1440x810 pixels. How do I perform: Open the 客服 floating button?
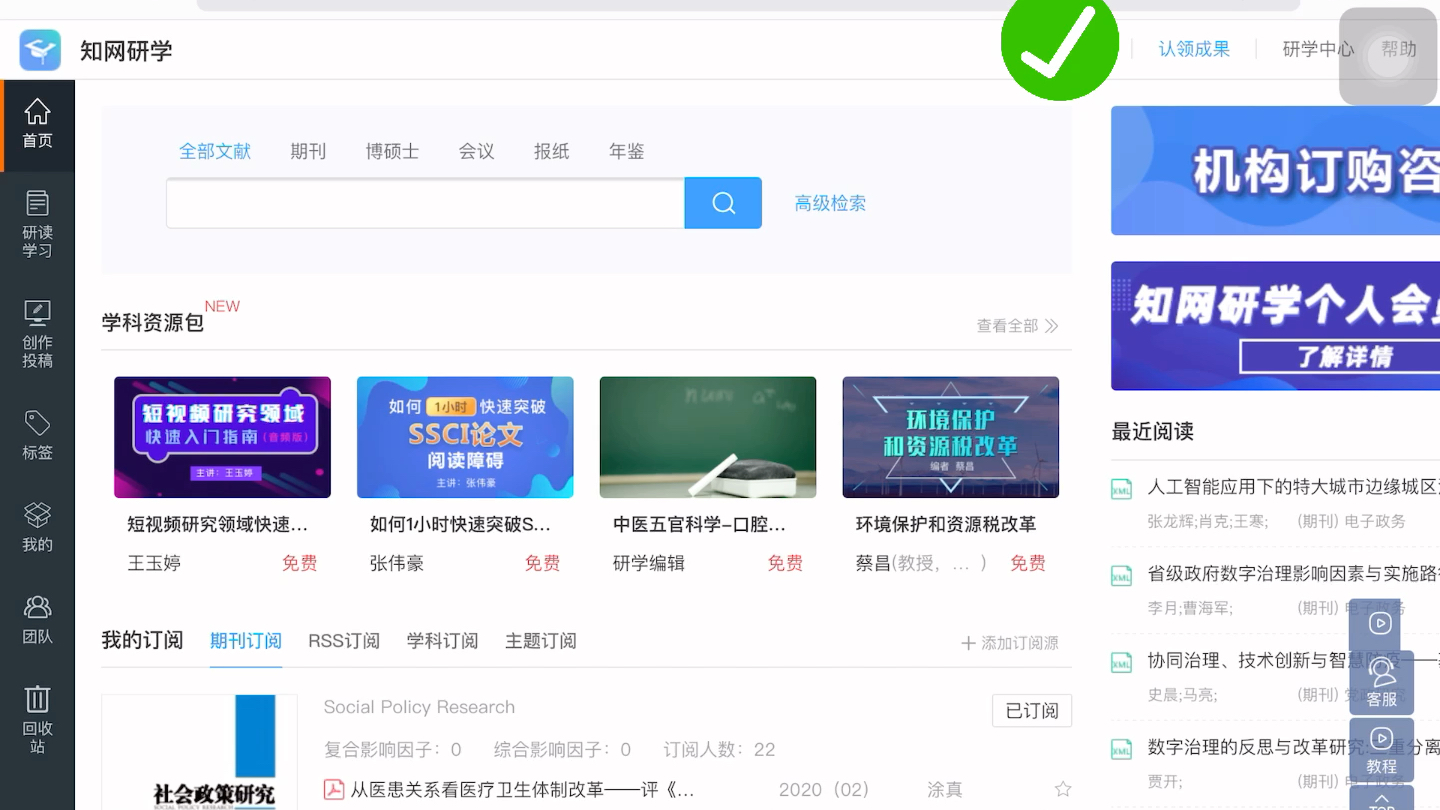tap(1381, 683)
